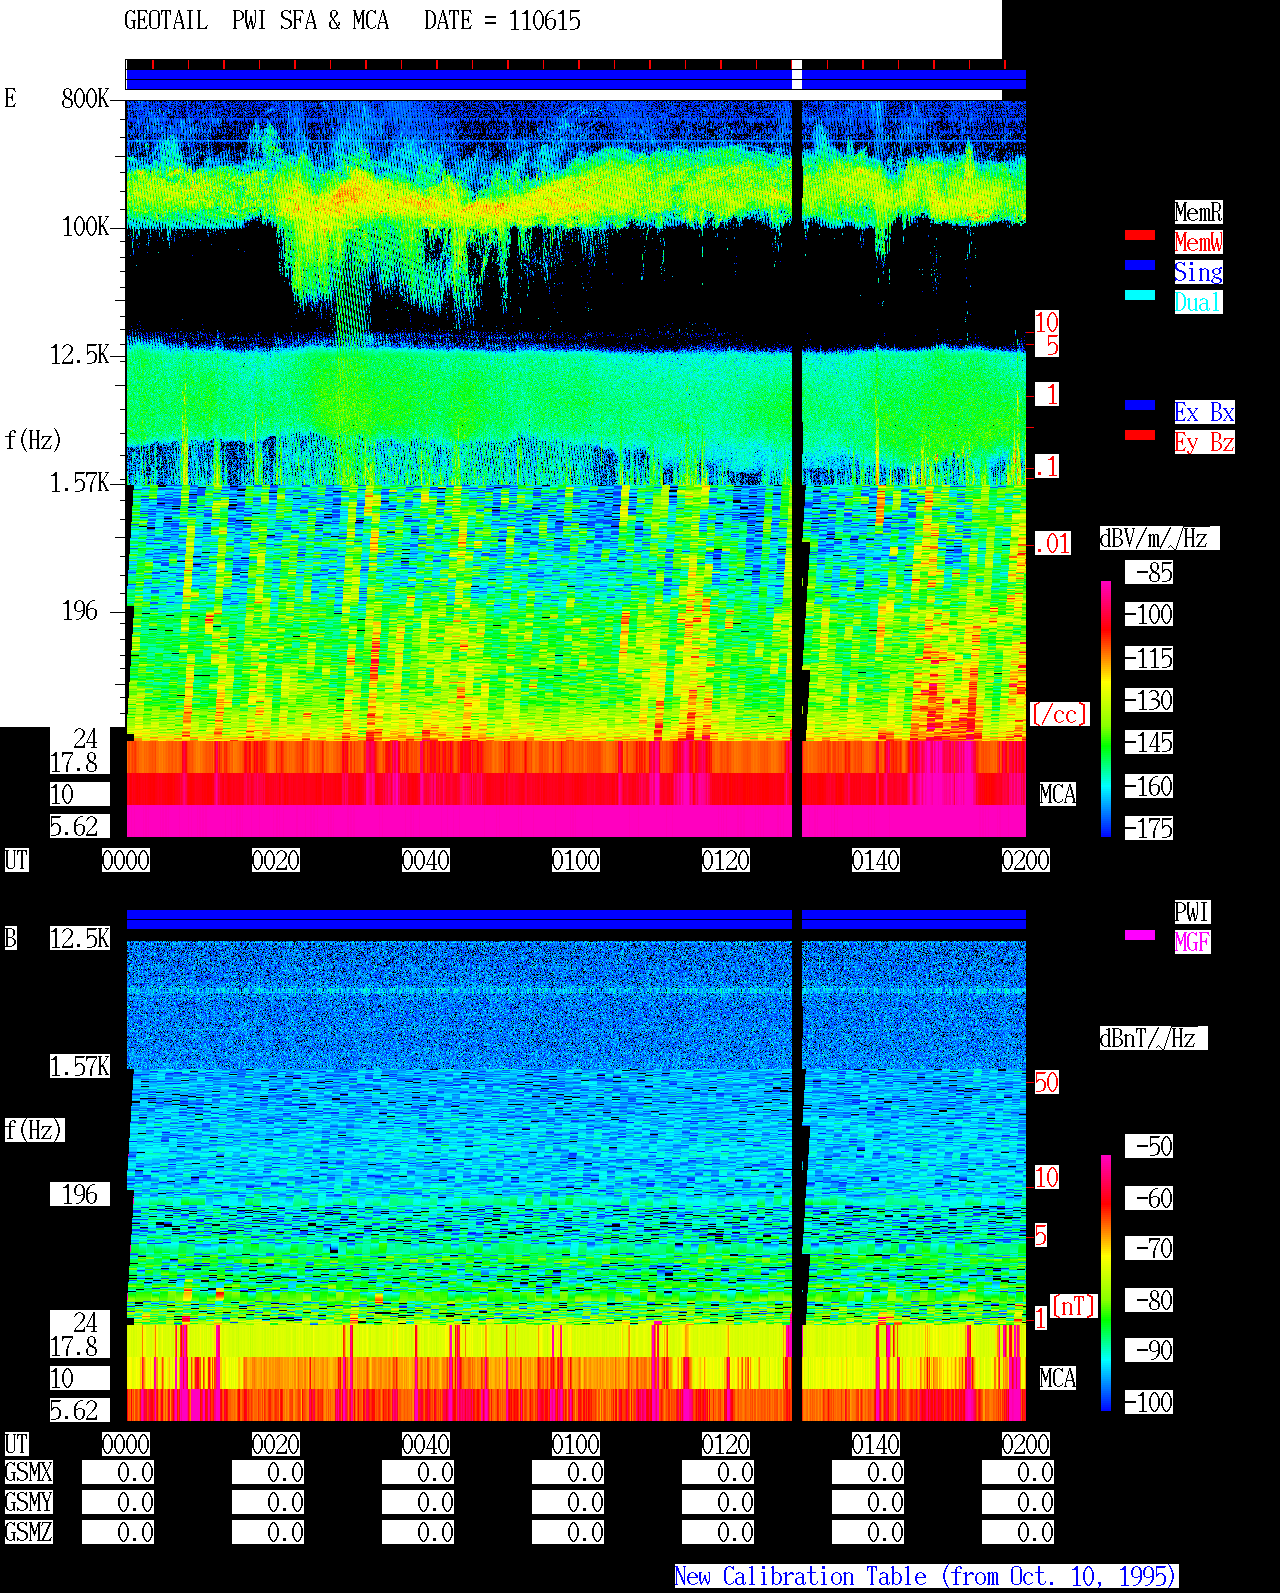Click the dBV/m/√Hz unit label
1280x1593 pixels.
[x=1159, y=538]
